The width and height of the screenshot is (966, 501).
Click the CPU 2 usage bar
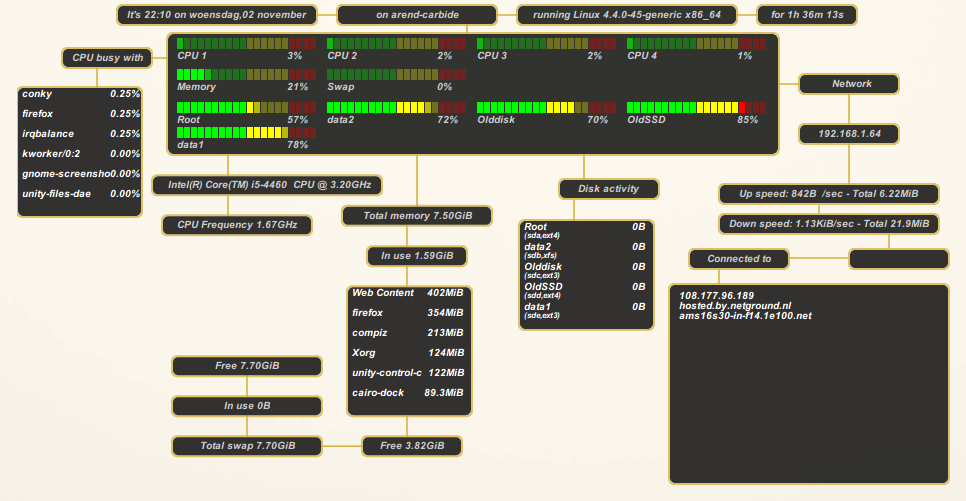pyautogui.click(x=396, y=43)
